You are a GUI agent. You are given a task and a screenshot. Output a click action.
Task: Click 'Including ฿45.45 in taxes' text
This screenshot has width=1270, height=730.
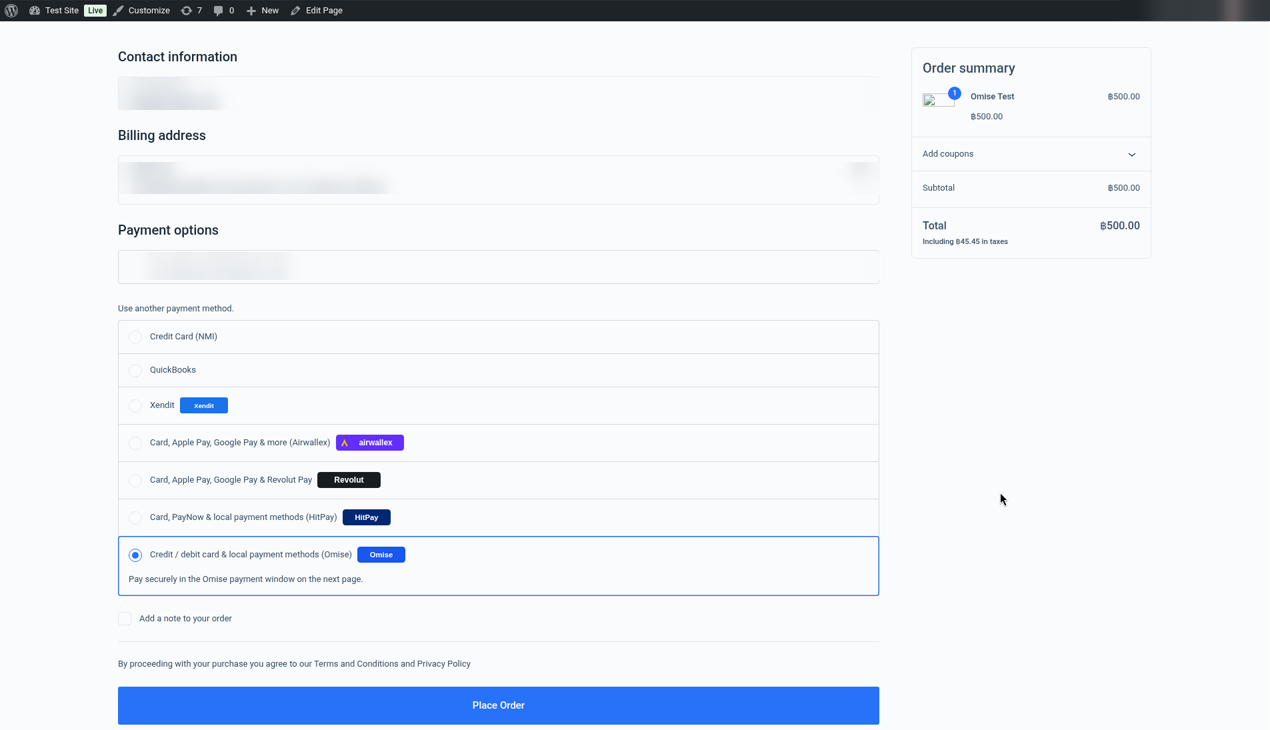965,242
